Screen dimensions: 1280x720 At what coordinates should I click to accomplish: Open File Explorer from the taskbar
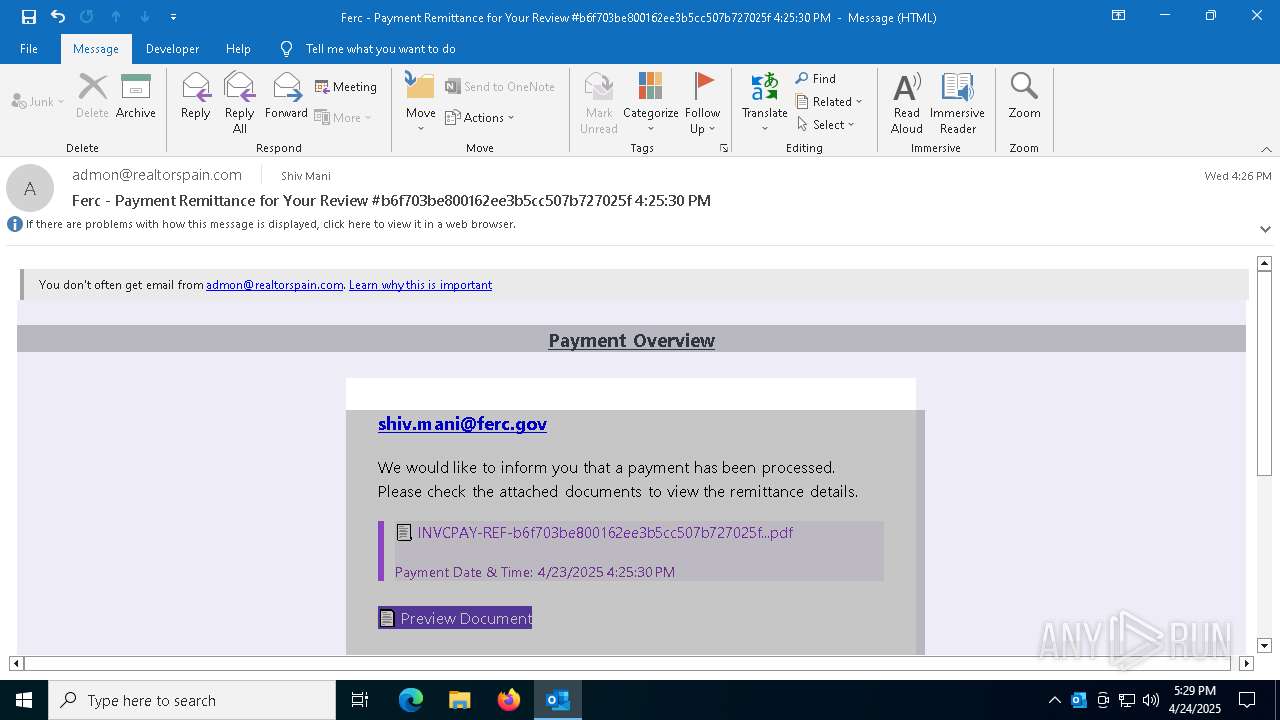tap(460, 700)
